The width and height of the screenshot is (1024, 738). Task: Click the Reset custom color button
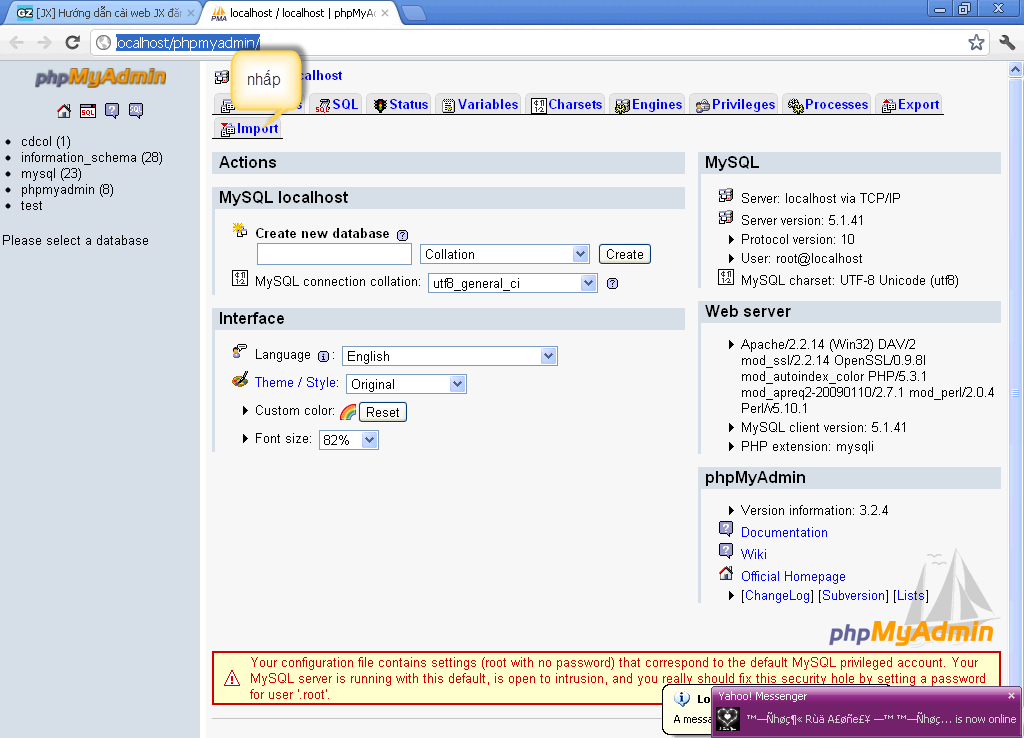[x=383, y=412]
